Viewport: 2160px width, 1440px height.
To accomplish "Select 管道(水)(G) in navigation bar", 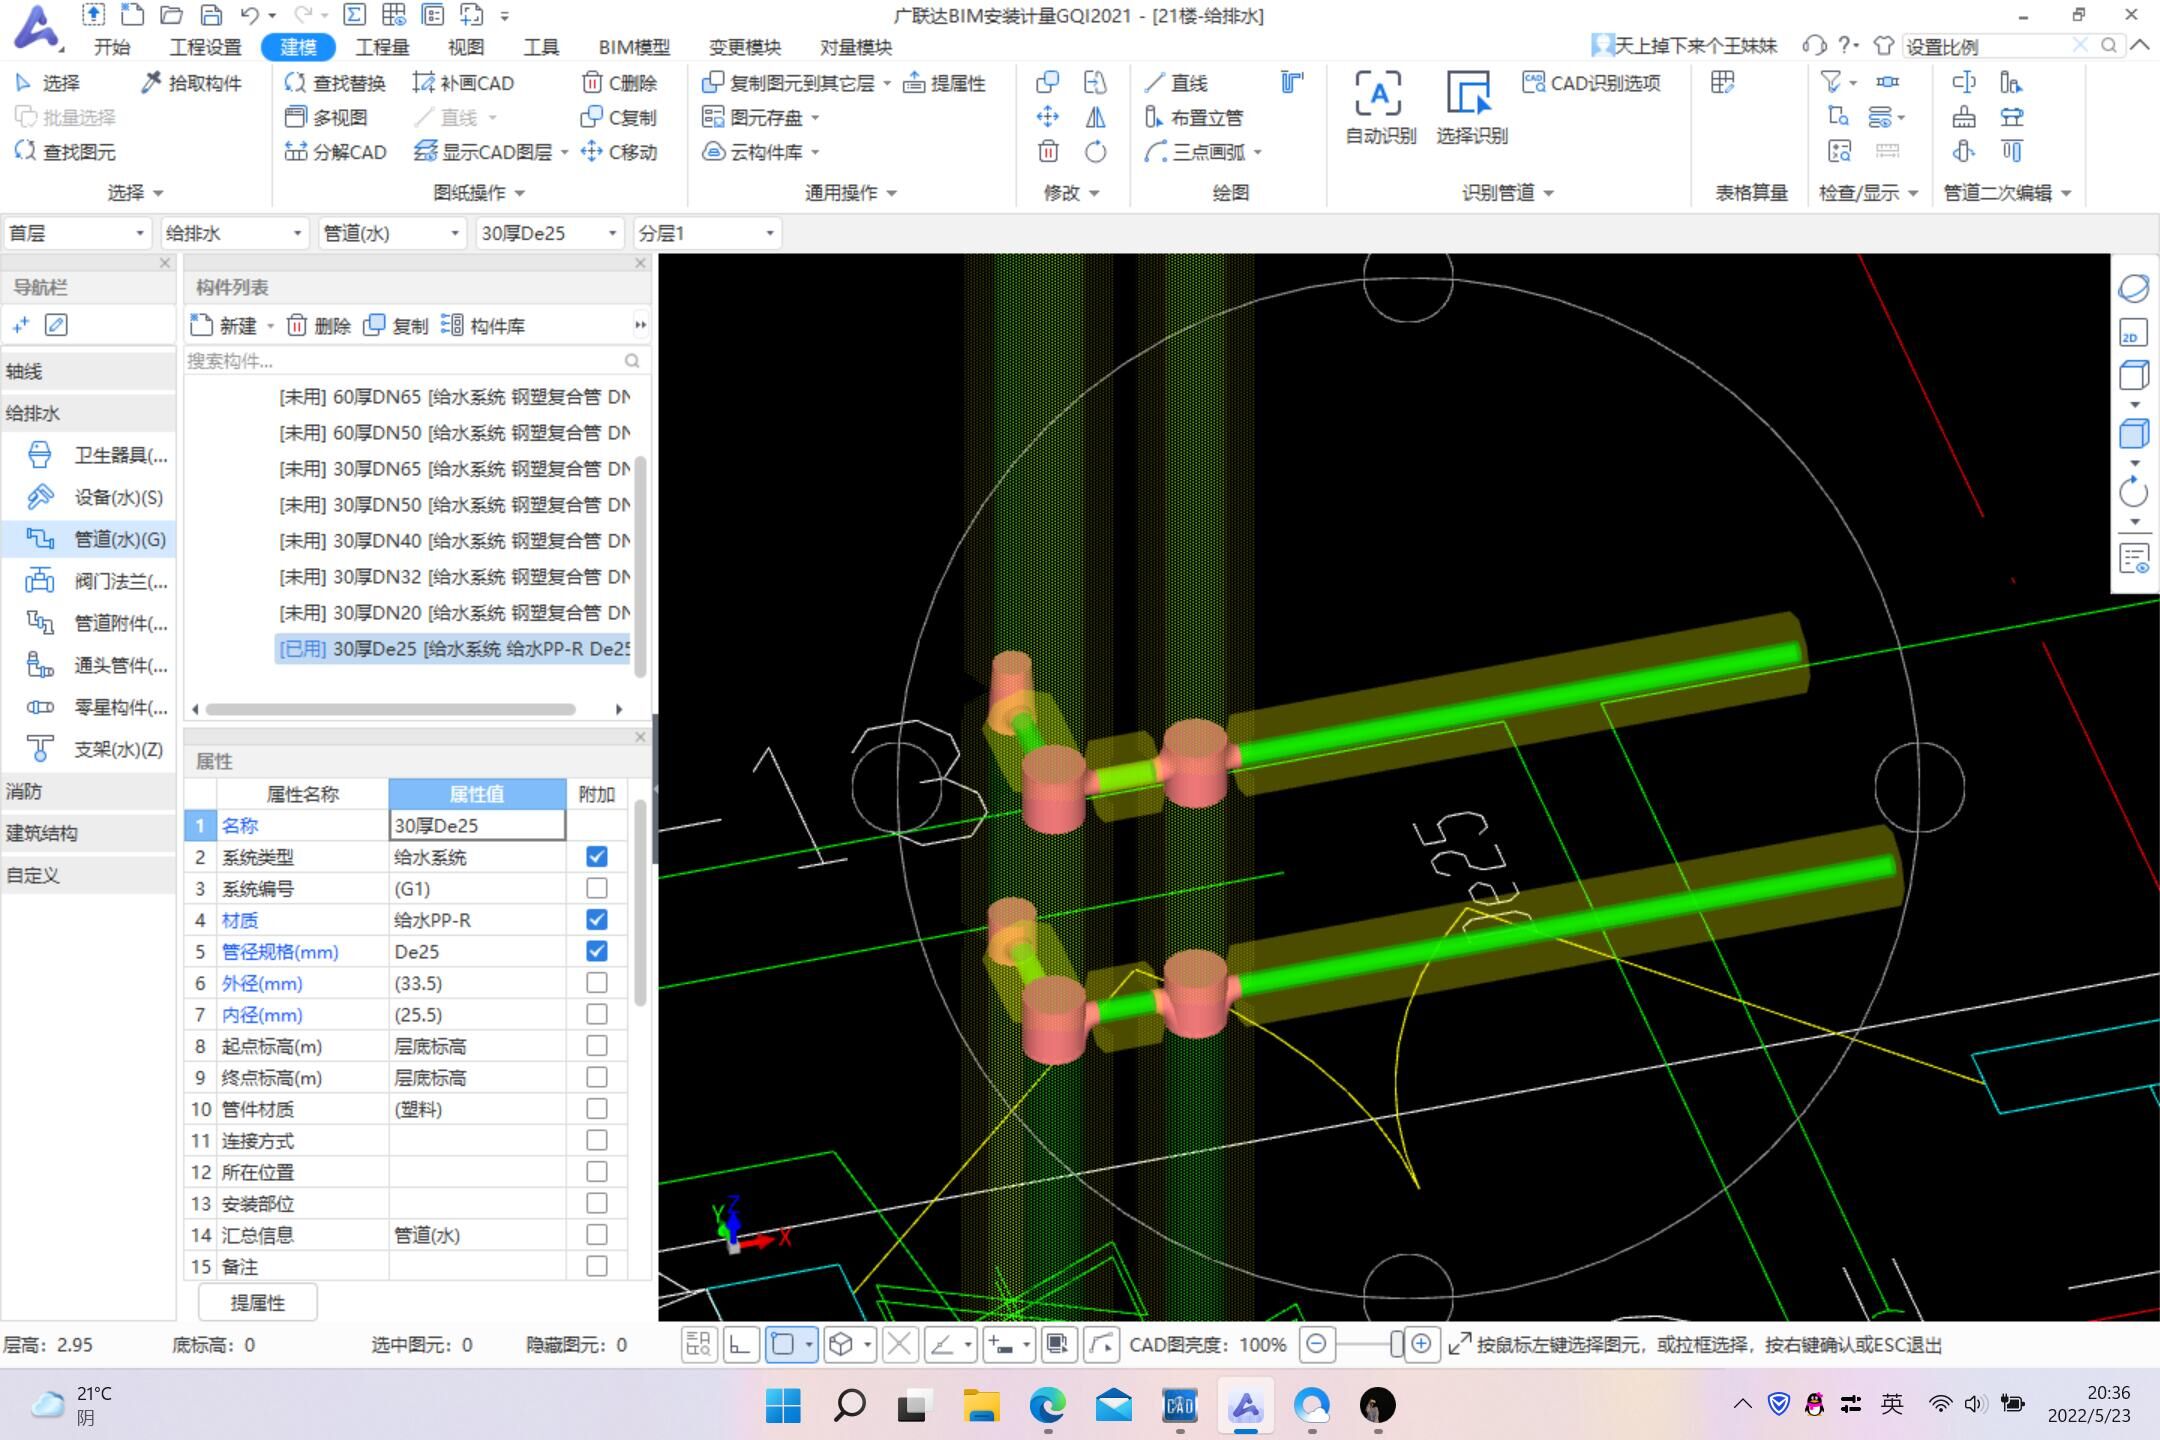I will (89, 540).
